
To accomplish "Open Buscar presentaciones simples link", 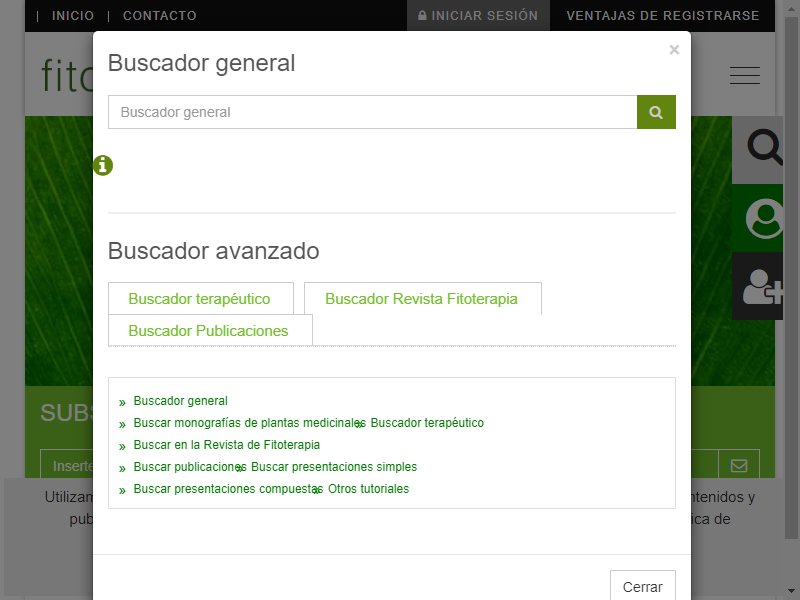I will (x=334, y=467).
